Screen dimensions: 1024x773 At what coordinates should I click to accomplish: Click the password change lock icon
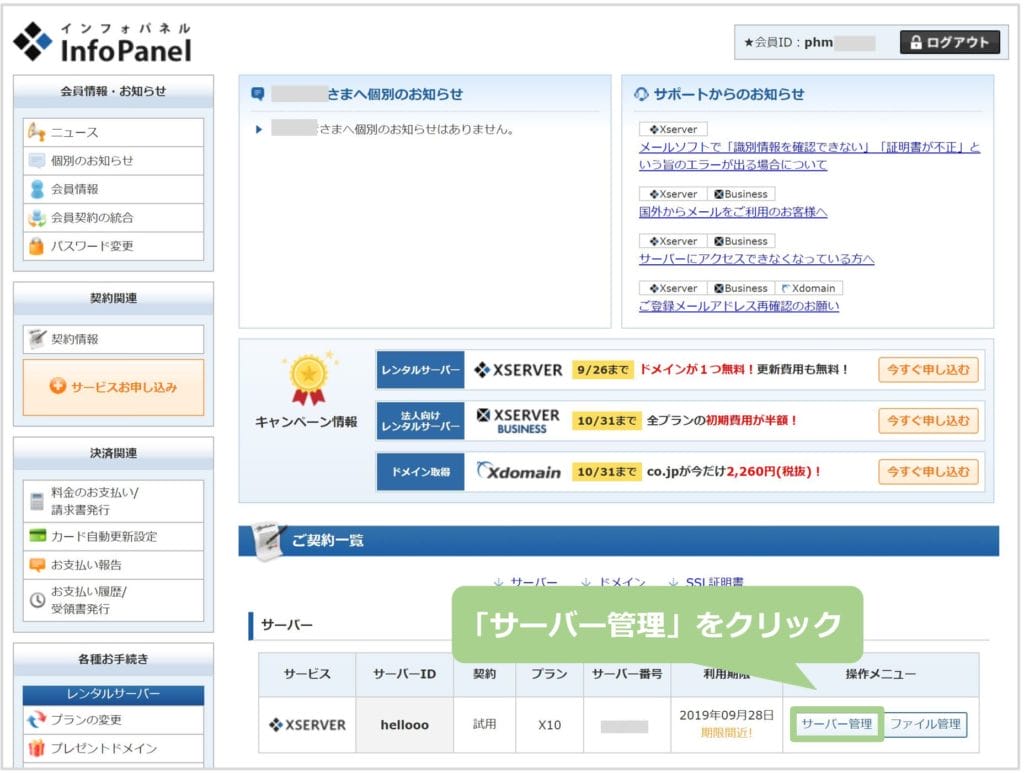click(x=37, y=245)
